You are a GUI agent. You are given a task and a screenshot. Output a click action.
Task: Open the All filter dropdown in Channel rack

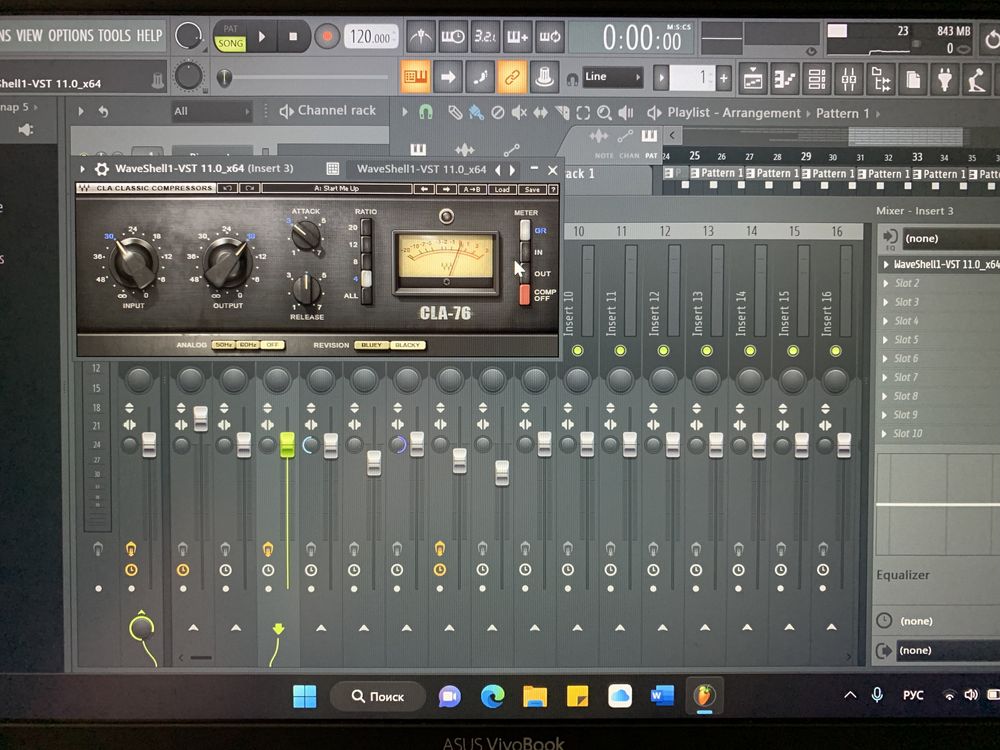click(x=210, y=112)
